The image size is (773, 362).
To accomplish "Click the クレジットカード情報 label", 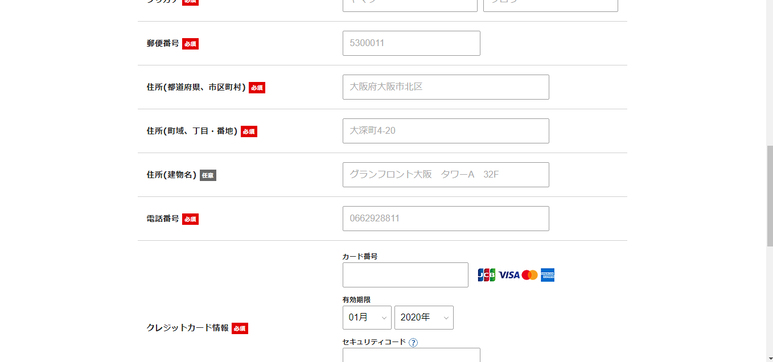I will click(187, 328).
